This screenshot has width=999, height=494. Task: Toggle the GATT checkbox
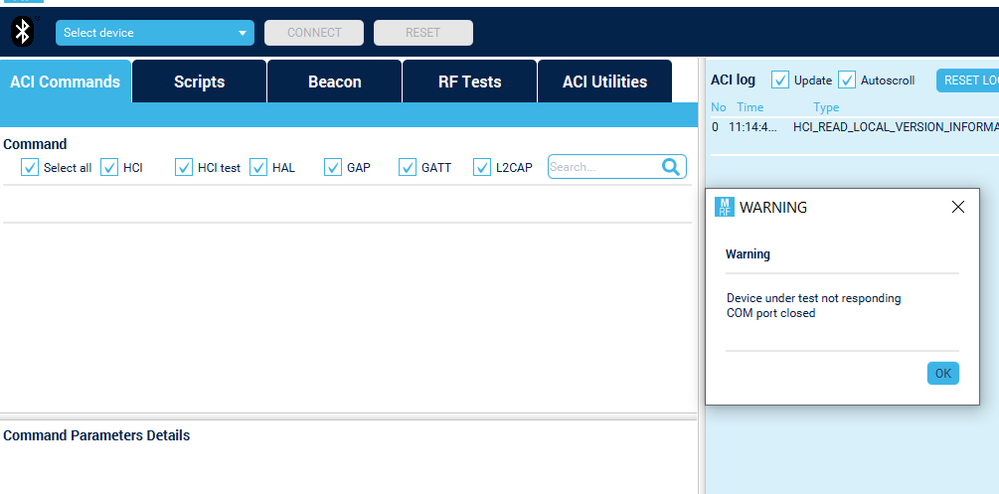tap(408, 168)
